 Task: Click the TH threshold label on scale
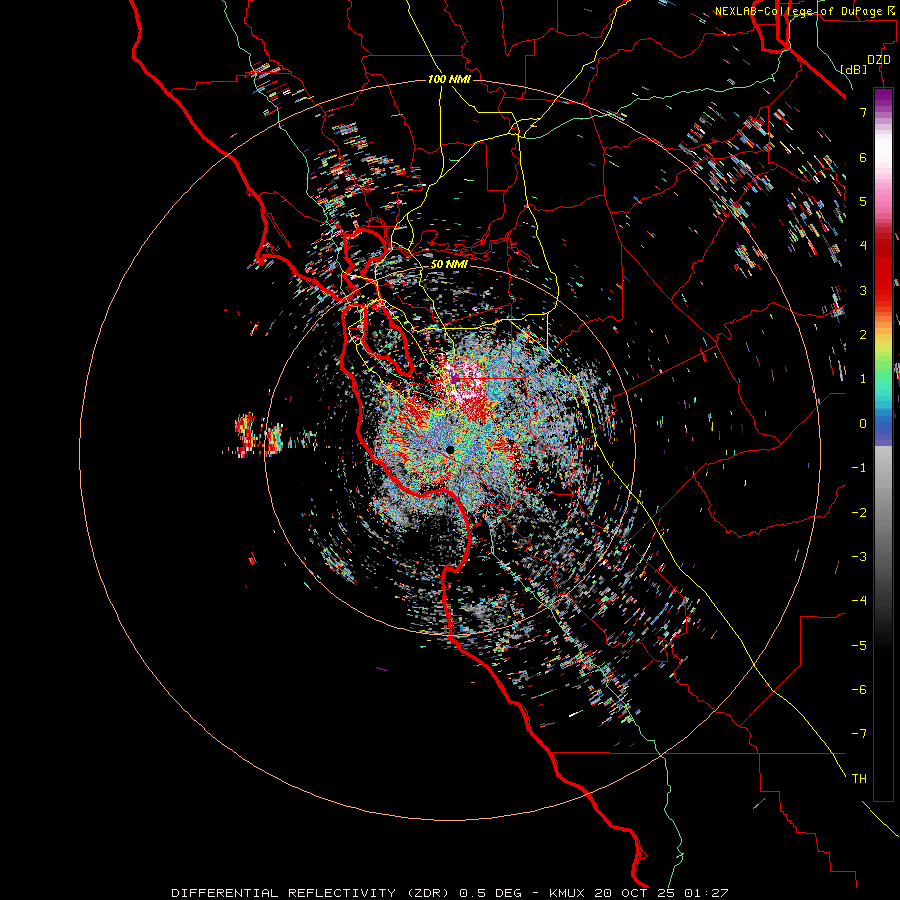click(859, 779)
